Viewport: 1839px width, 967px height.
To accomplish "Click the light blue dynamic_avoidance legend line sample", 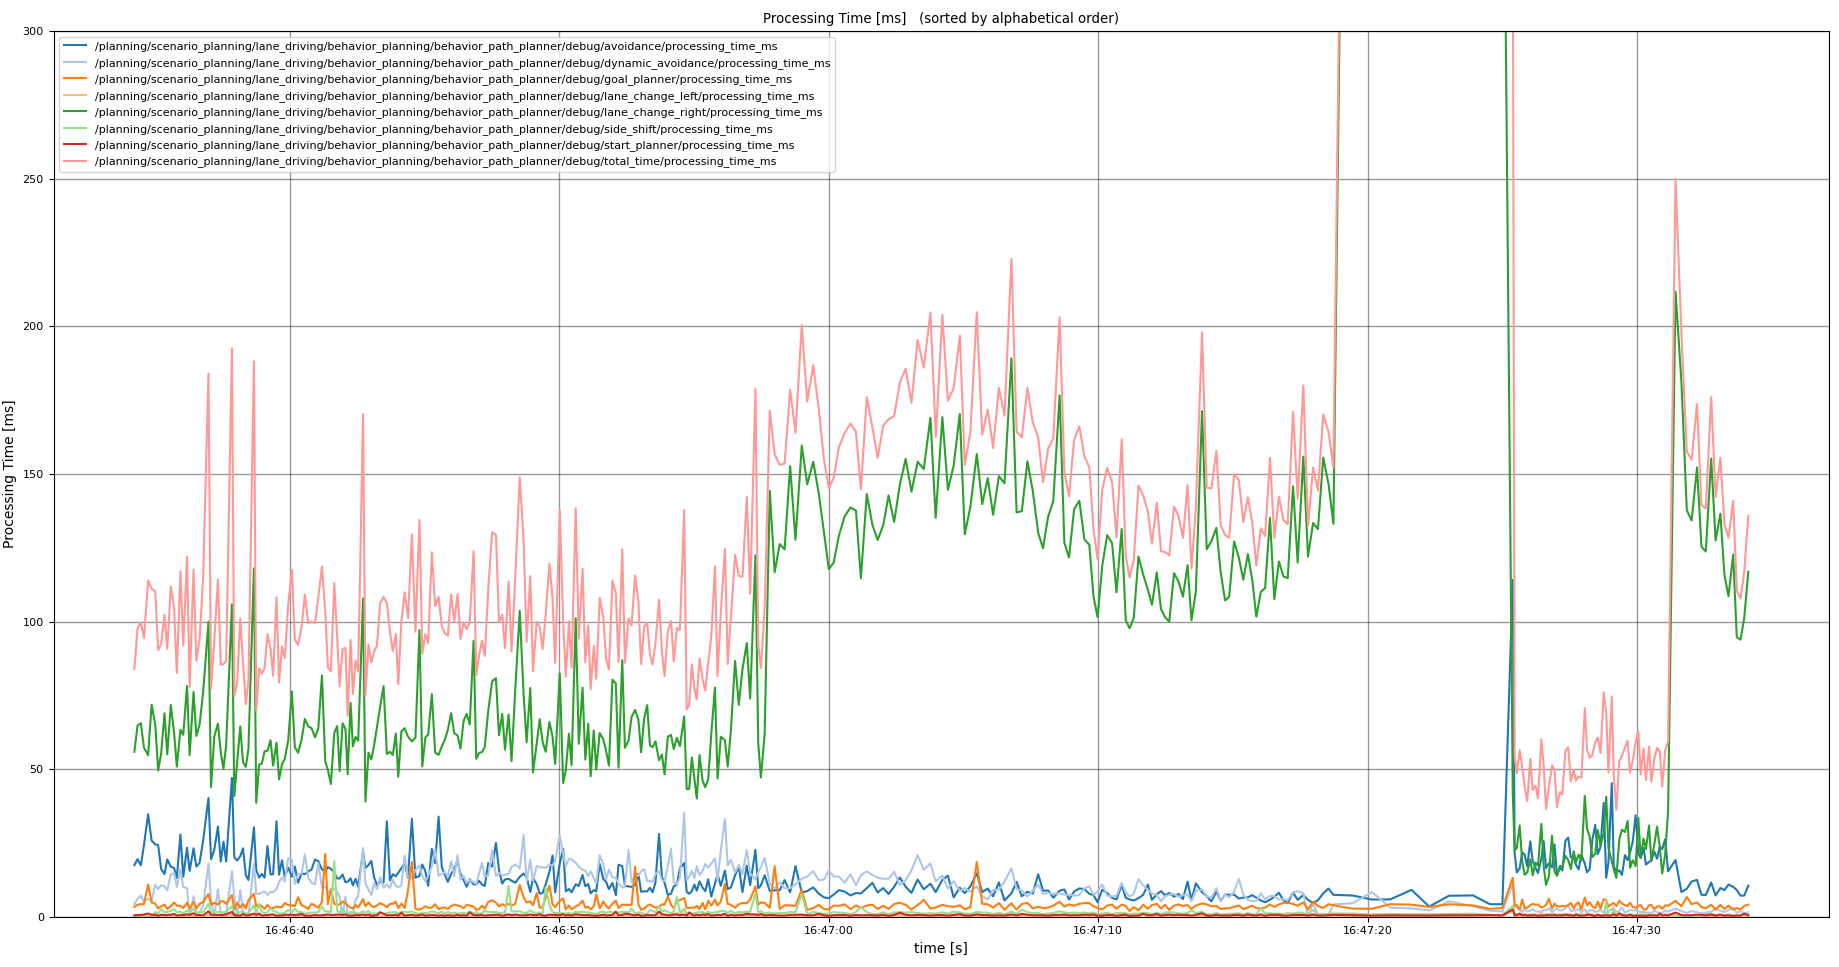I will (x=76, y=63).
